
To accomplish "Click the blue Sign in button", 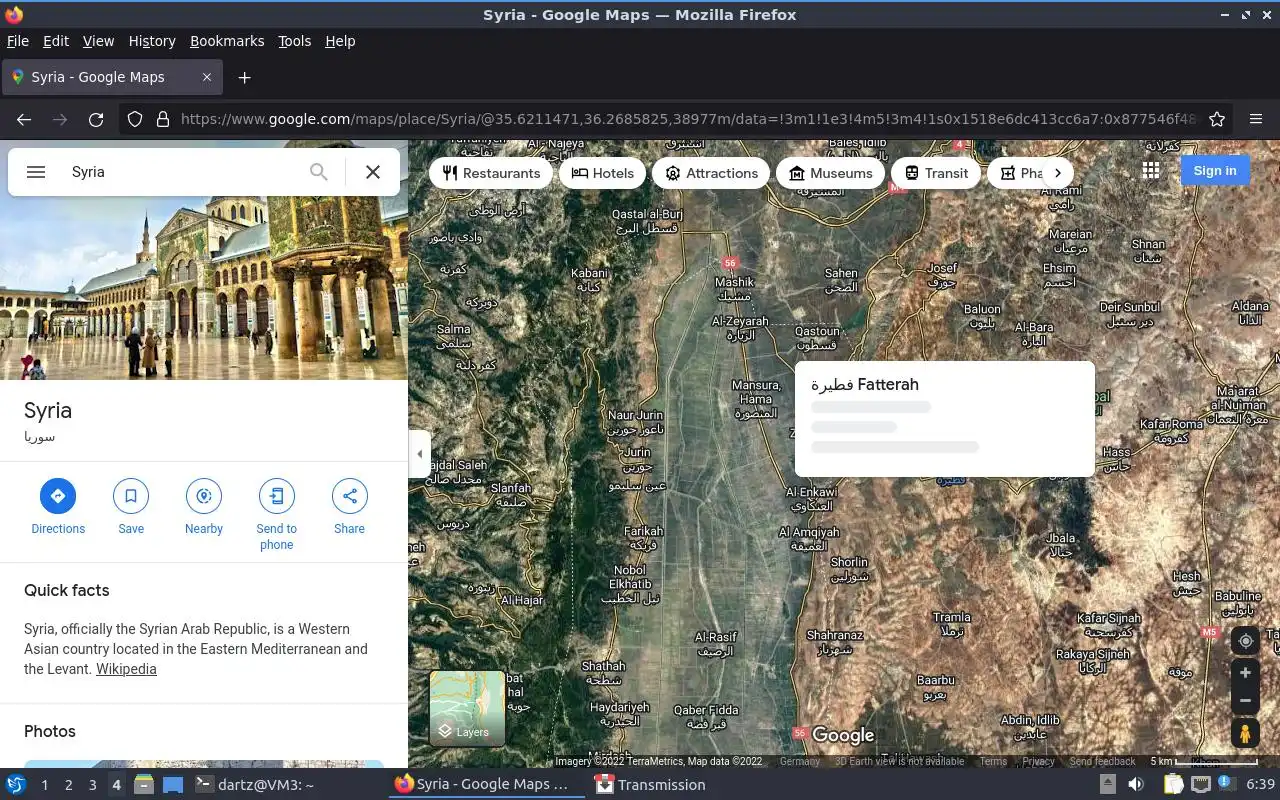I will (1215, 171).
